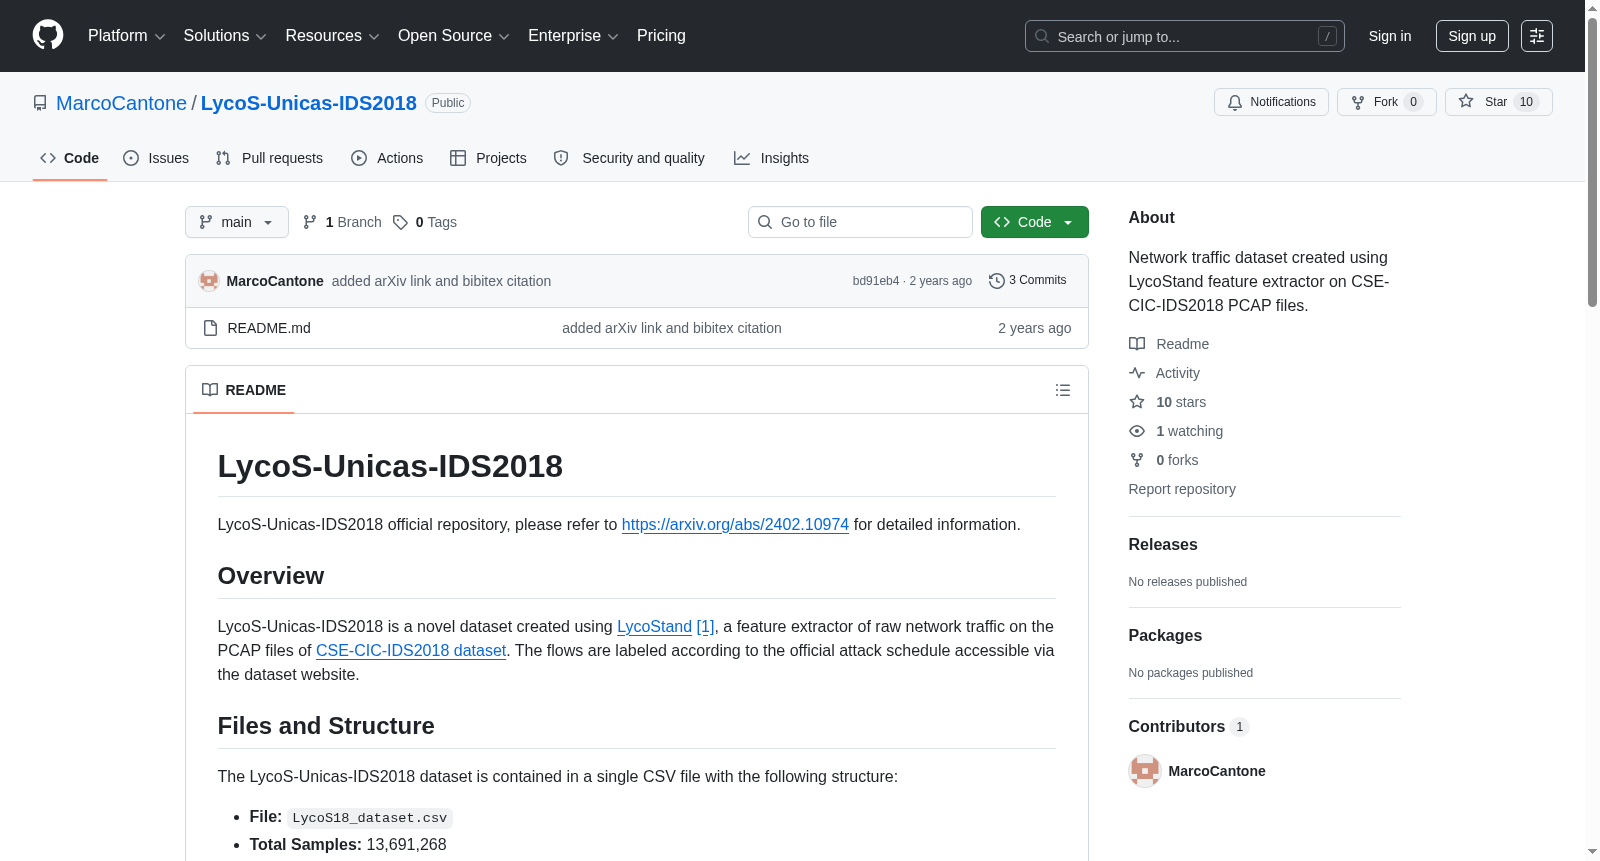The image size is (1600, 861).
Task: Expand the Solutions menu
Action: point(225,36)
